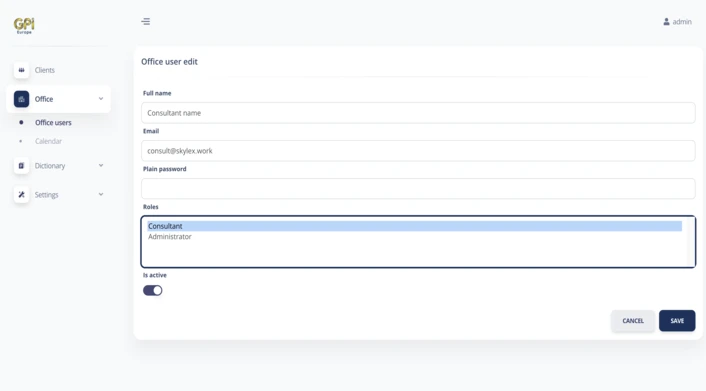This screenshot has width=706, height=391.
Task: Click the Dictionary book icon
Action: 21,166
